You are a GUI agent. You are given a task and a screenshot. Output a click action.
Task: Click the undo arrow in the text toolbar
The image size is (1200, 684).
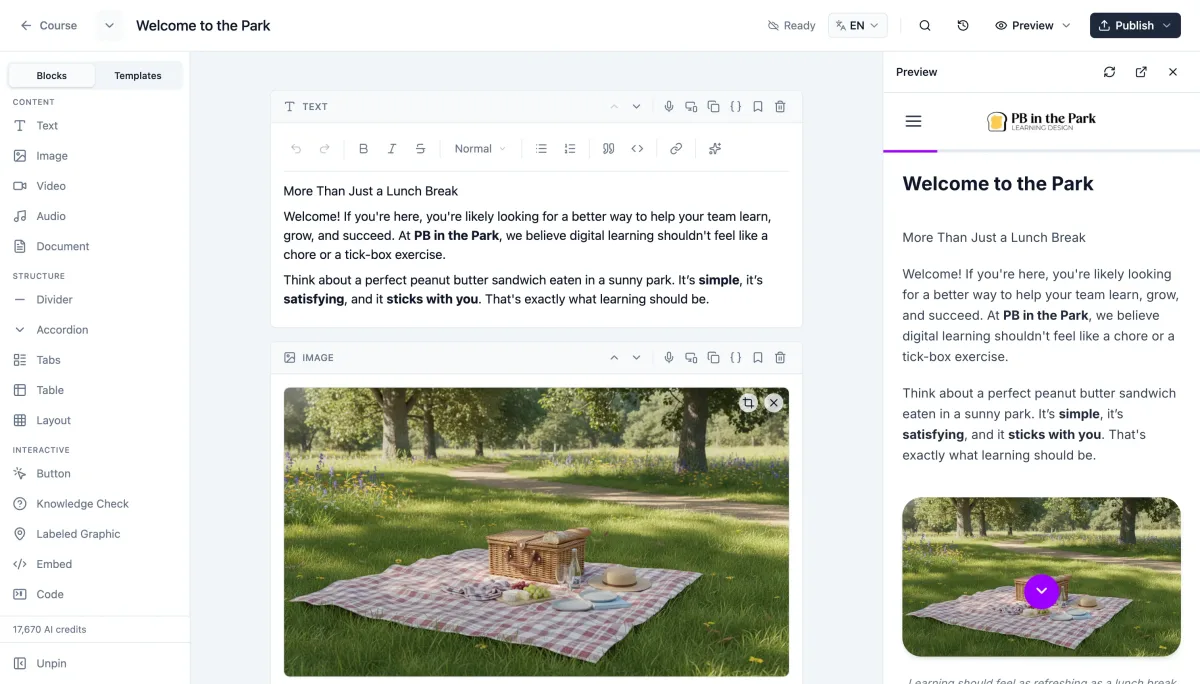(x=296, y=148)
